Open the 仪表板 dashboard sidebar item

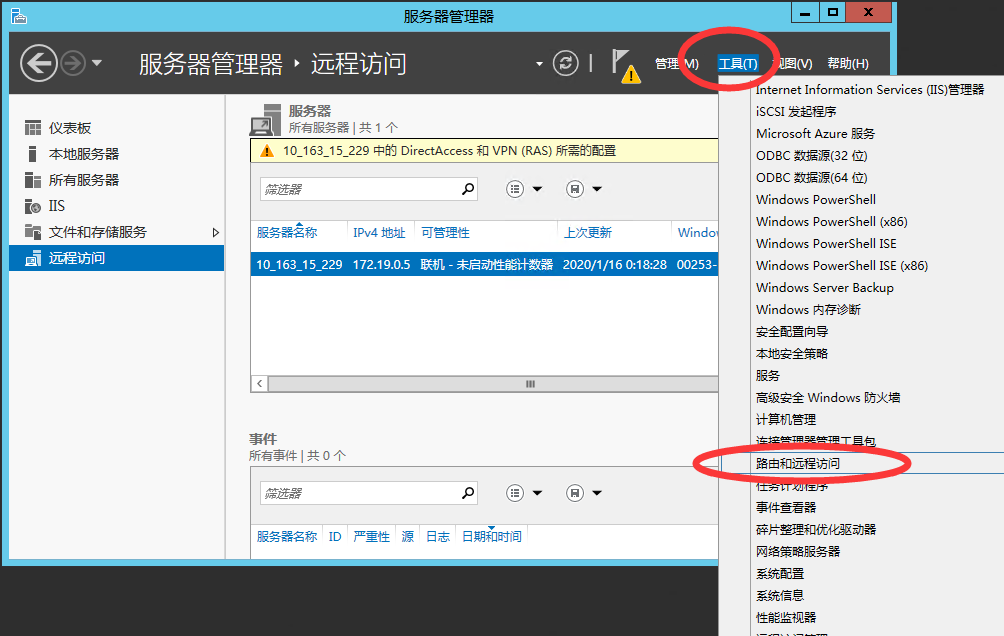[70, 128]
